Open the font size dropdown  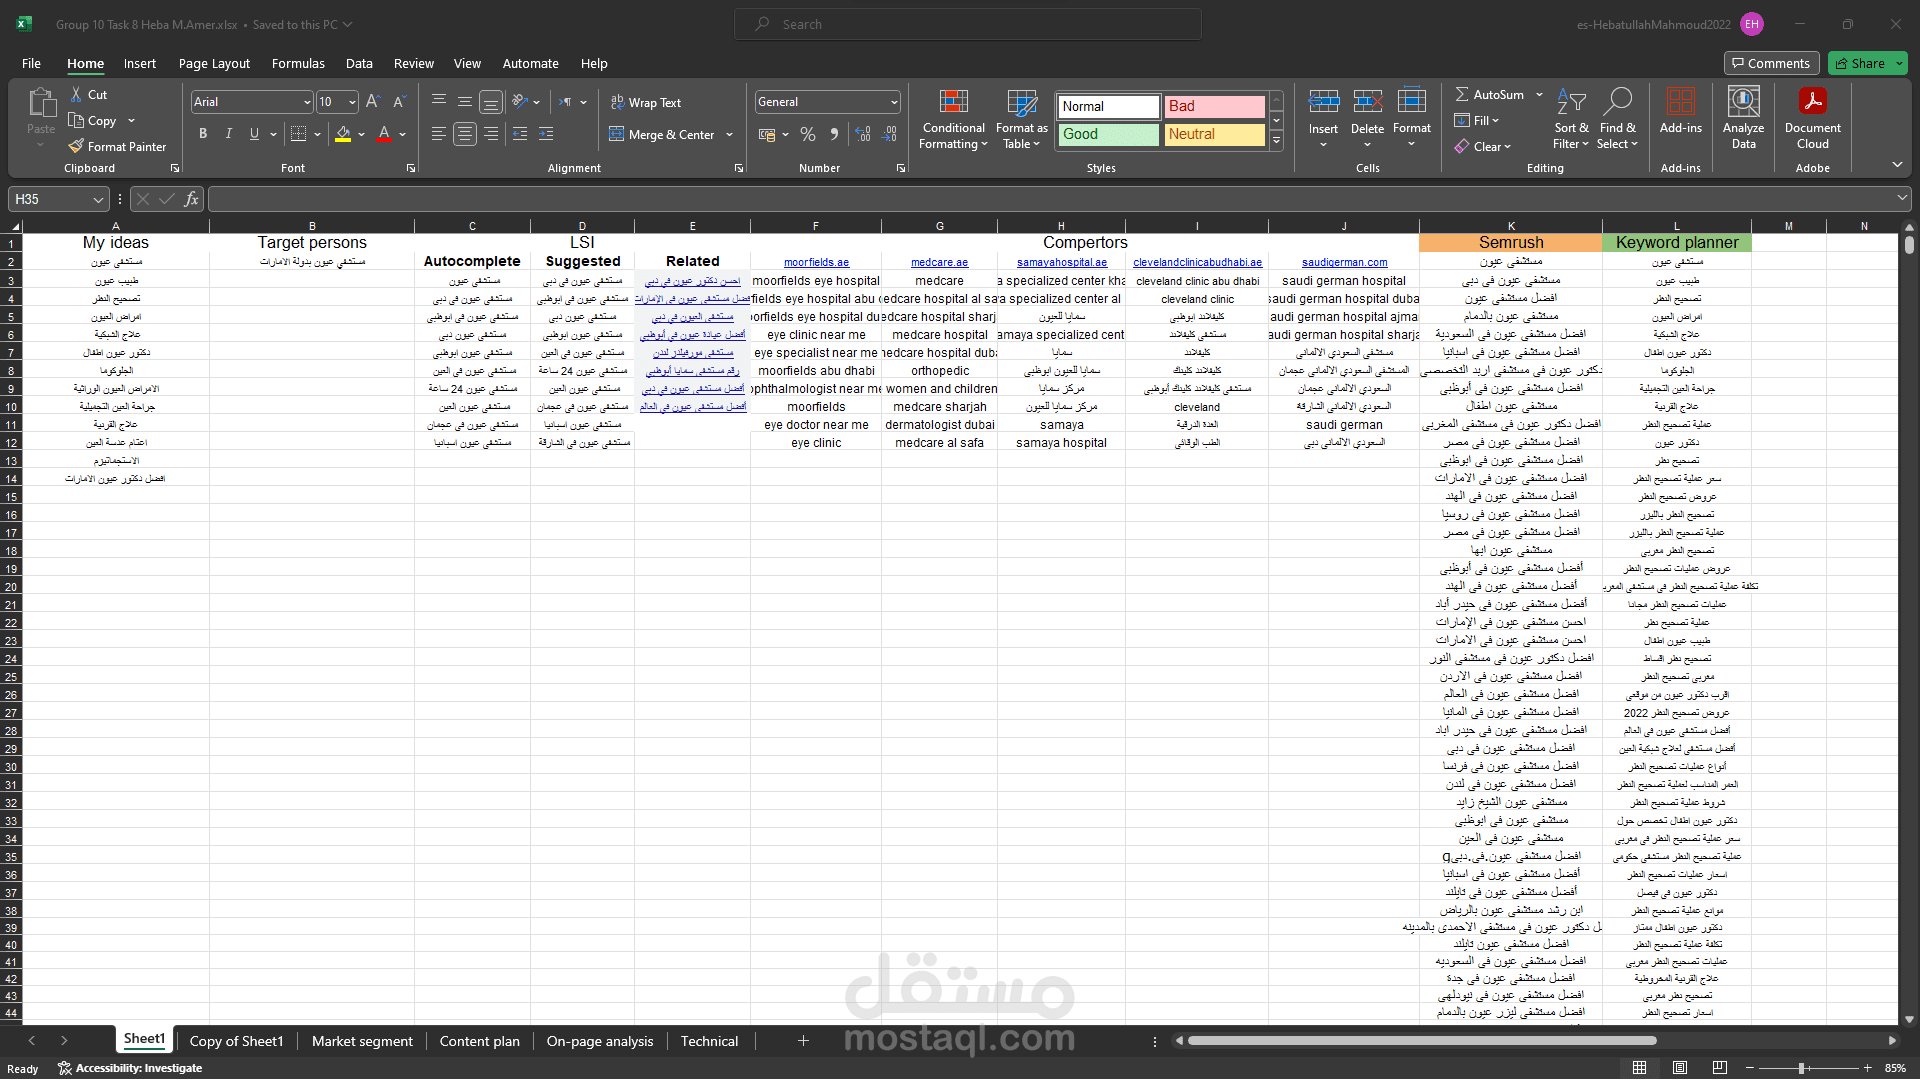pos(352,102)
